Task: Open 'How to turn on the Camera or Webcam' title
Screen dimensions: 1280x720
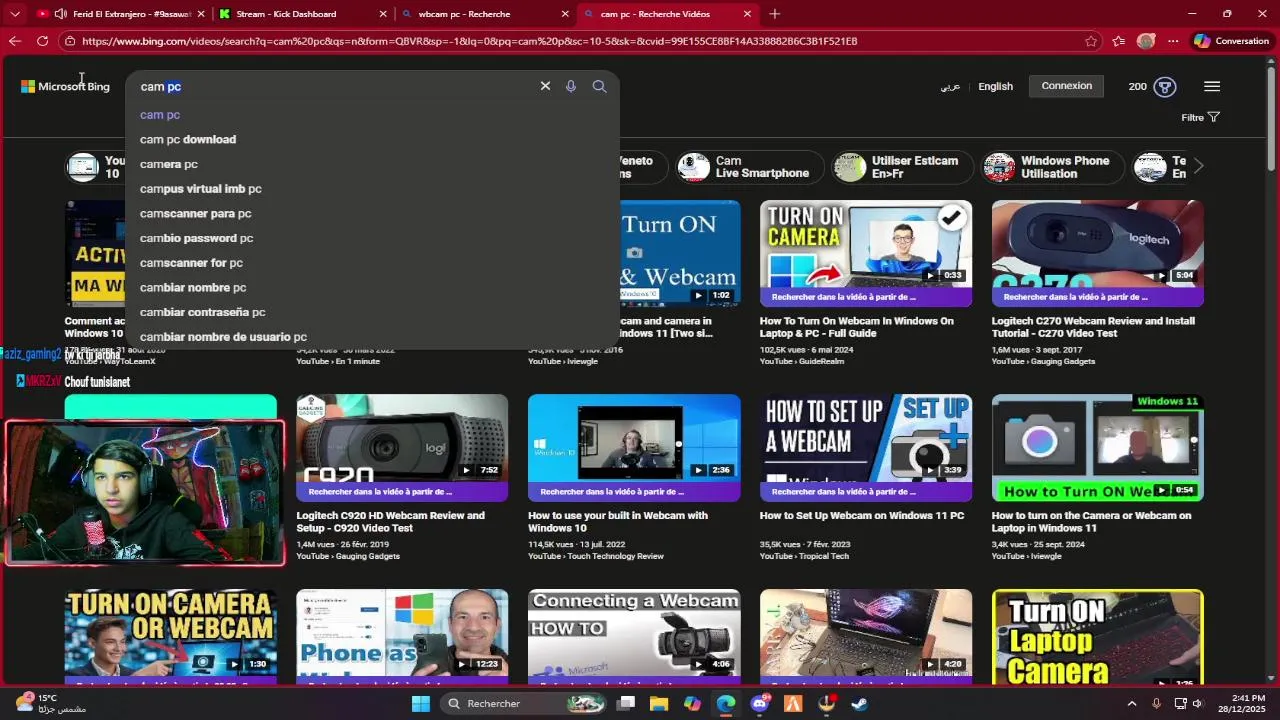Action: coord(1091,522)
